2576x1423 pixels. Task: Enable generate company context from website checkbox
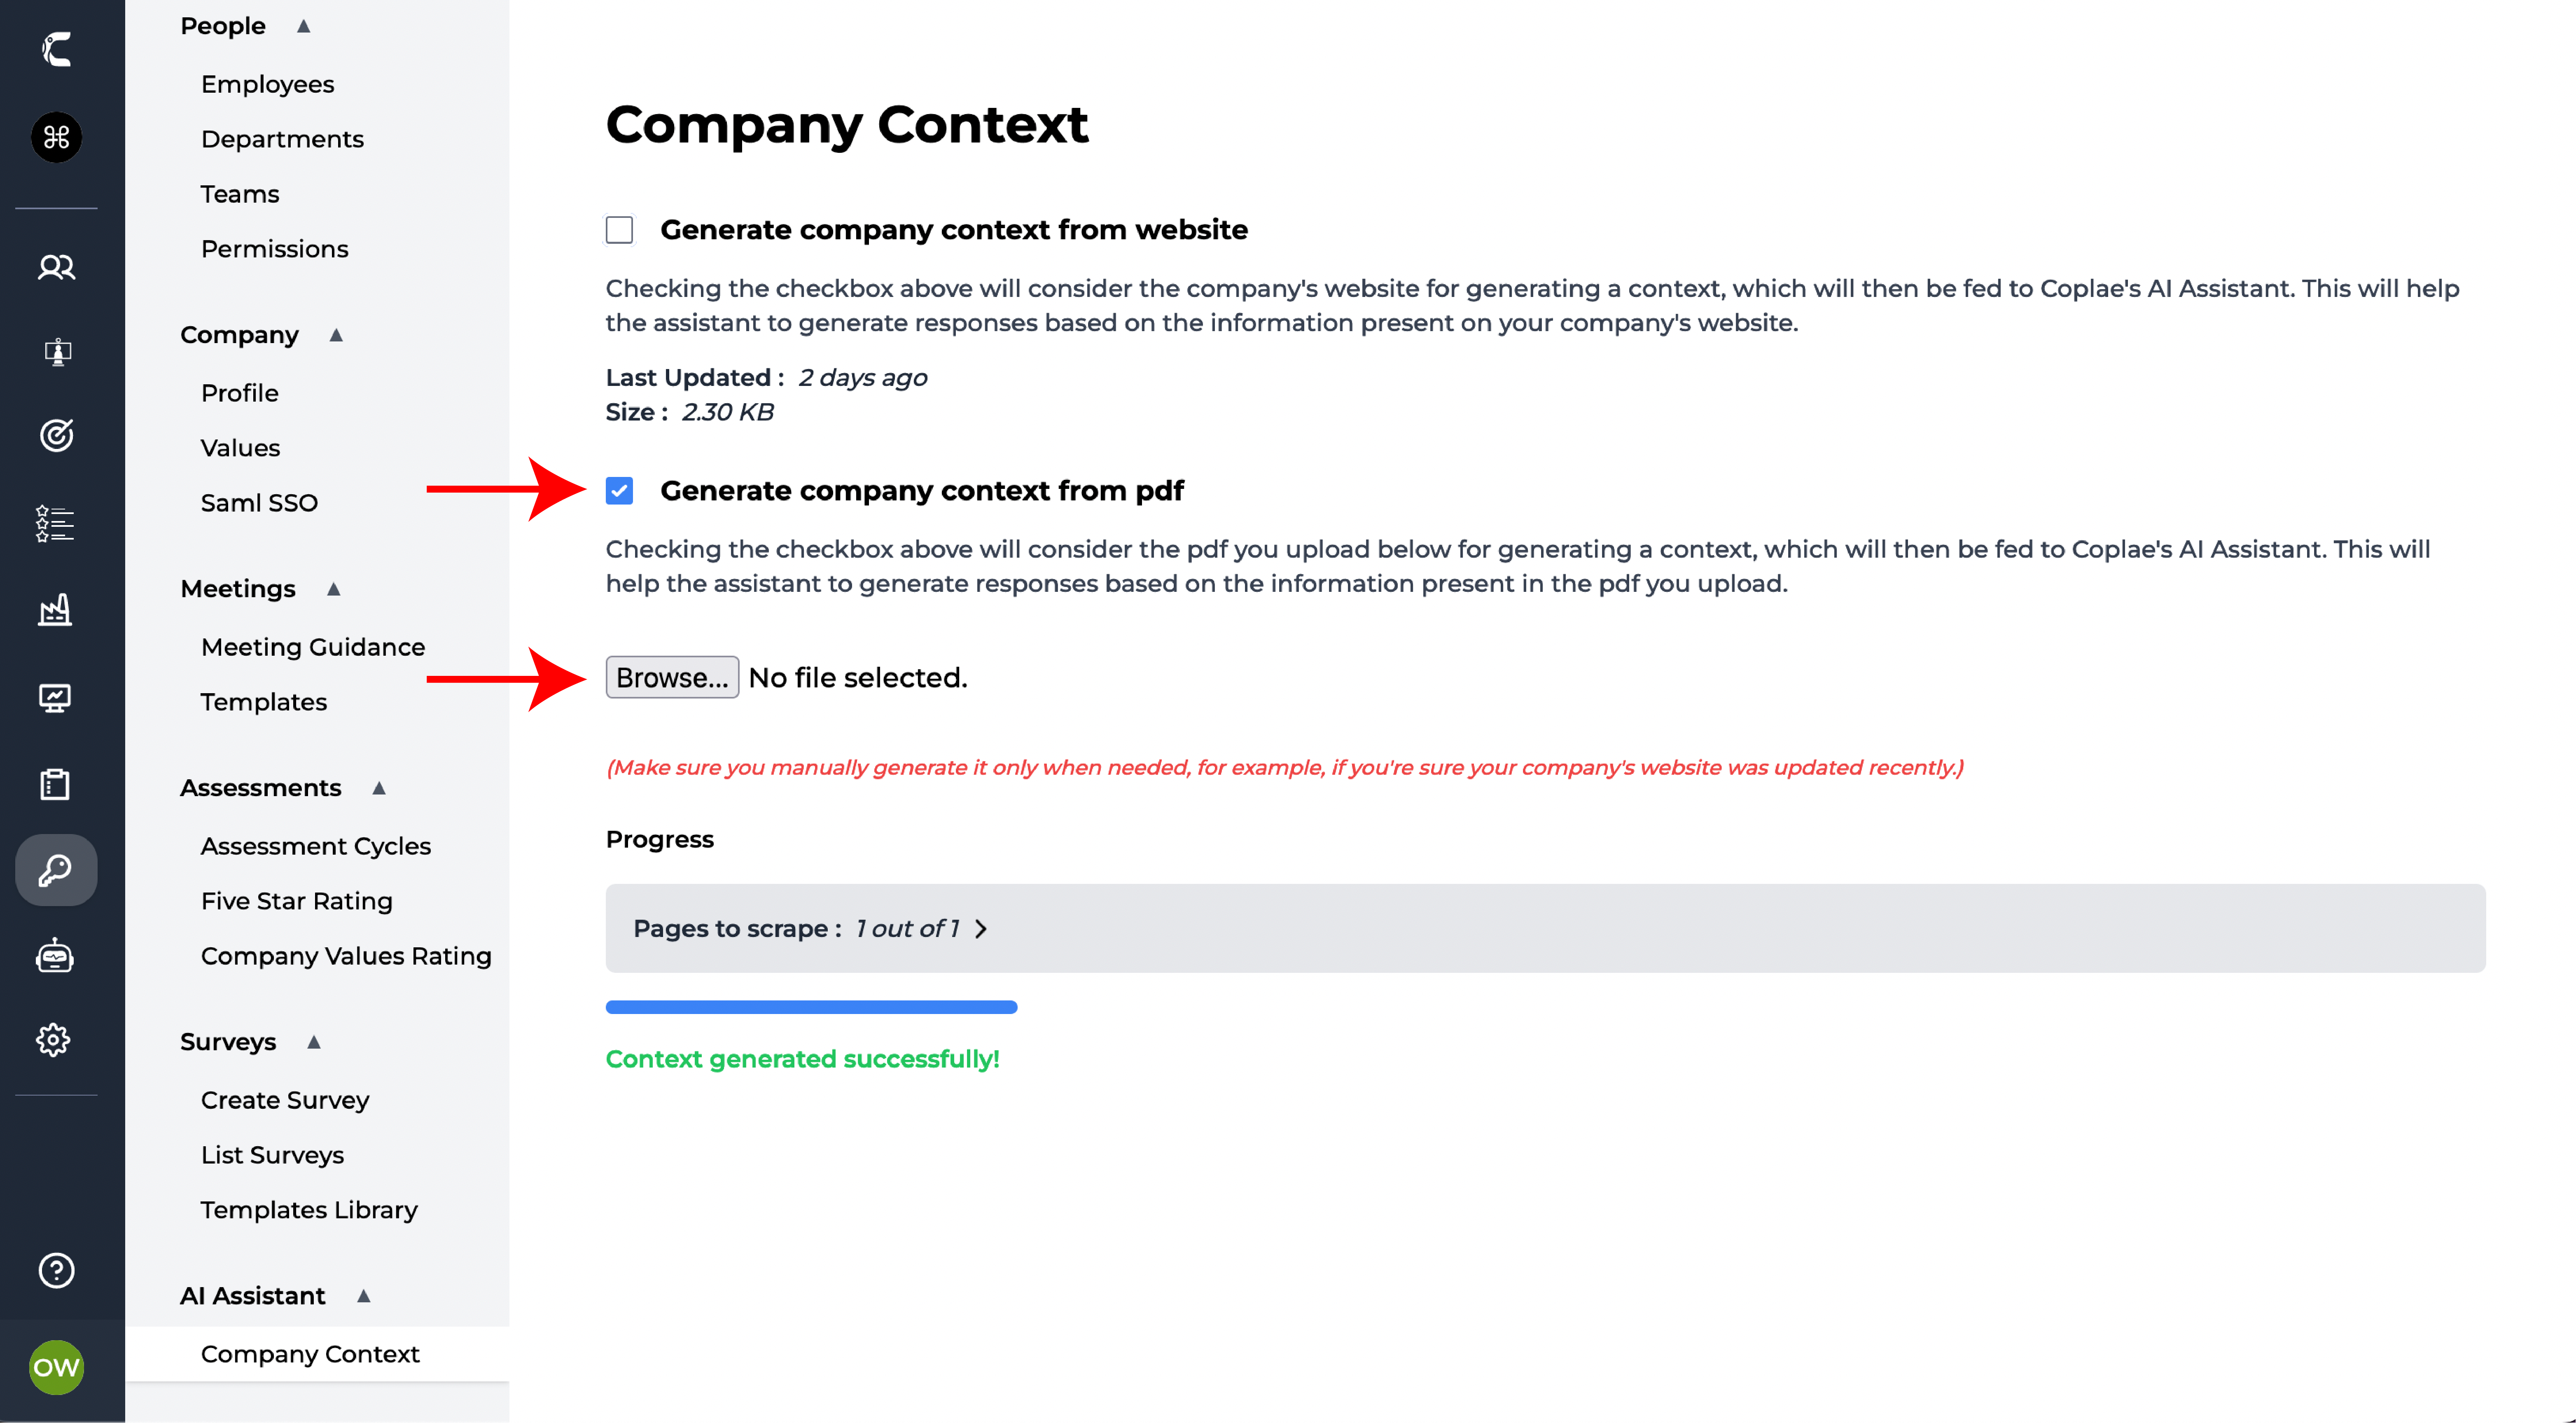click(x=619, y=230)
